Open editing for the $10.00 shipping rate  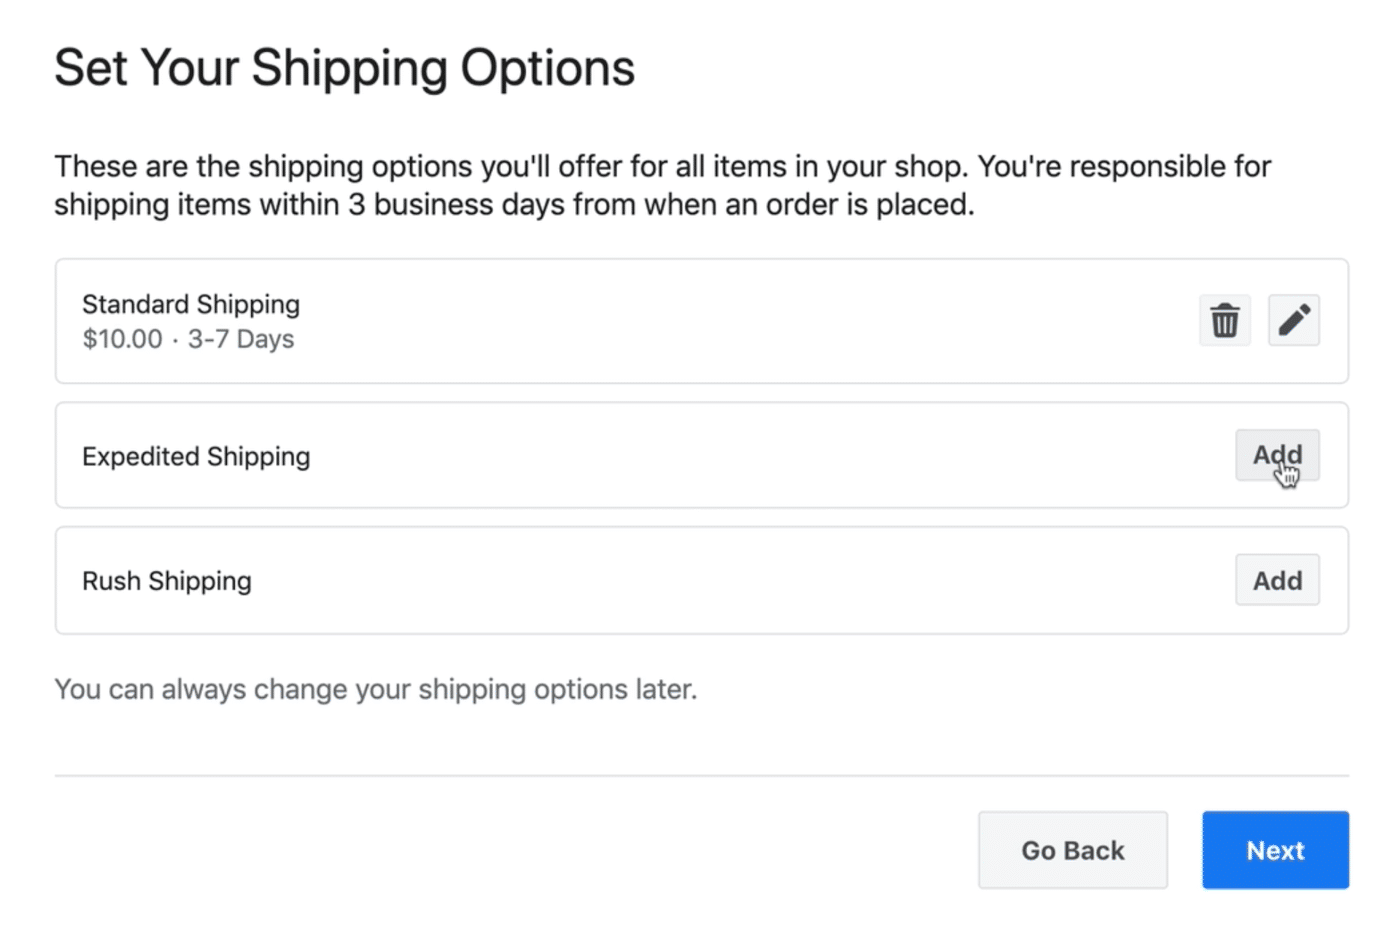(1294, 320)
